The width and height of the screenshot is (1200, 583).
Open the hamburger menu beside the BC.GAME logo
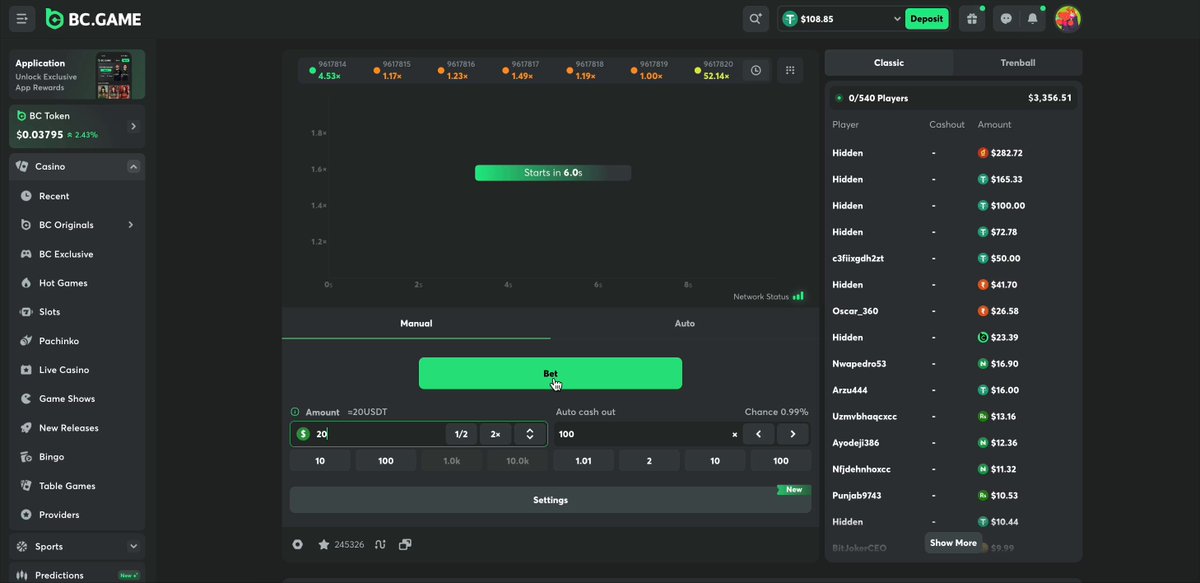tap(22, 19)
